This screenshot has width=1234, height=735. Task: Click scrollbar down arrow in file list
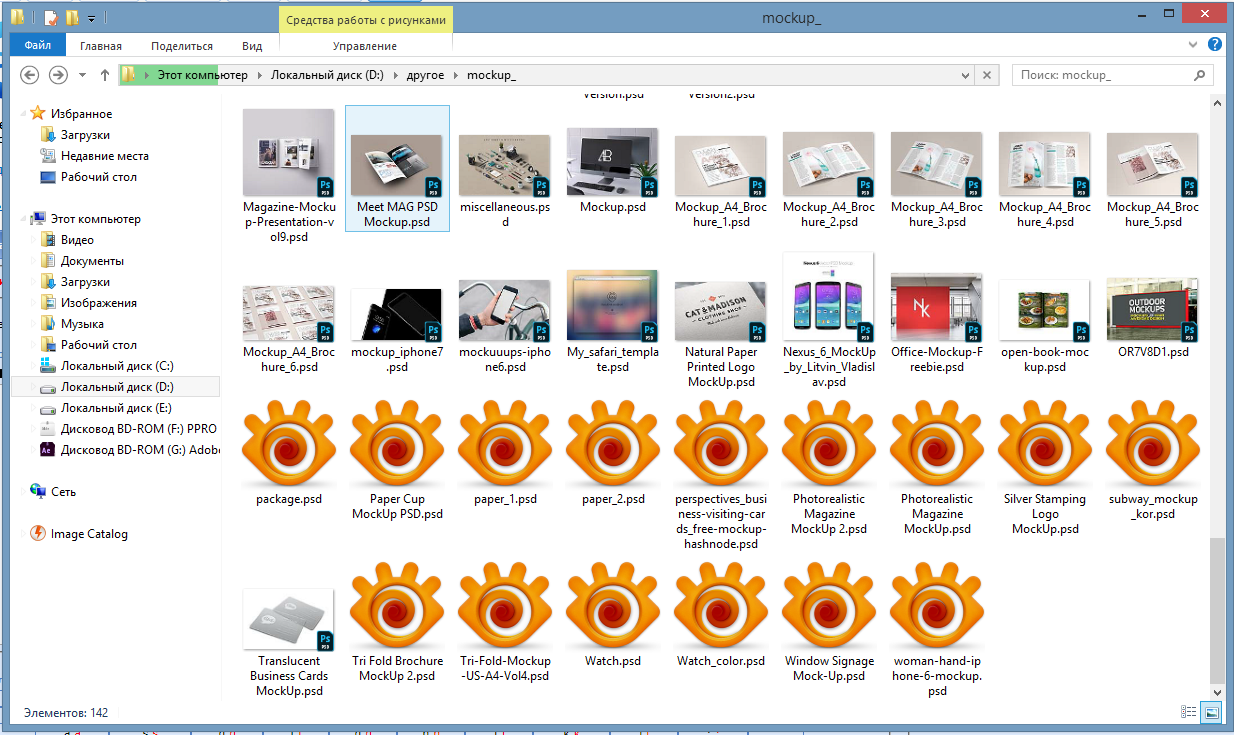coord(1217,692)
